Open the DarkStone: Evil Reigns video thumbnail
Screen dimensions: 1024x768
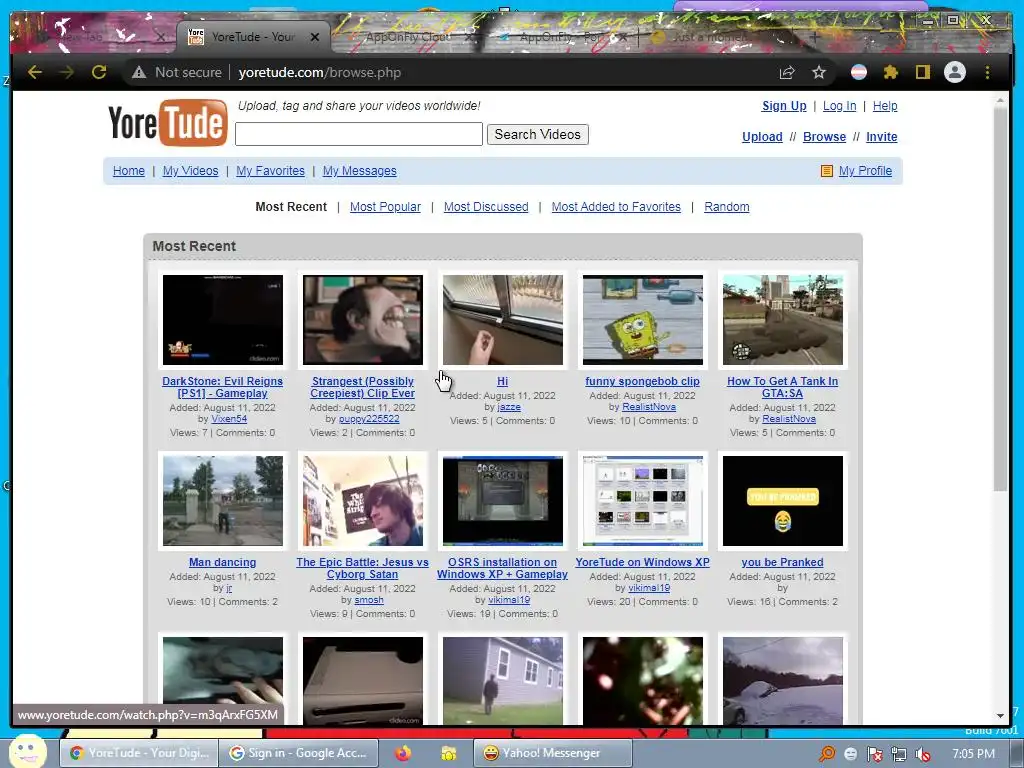223,320
